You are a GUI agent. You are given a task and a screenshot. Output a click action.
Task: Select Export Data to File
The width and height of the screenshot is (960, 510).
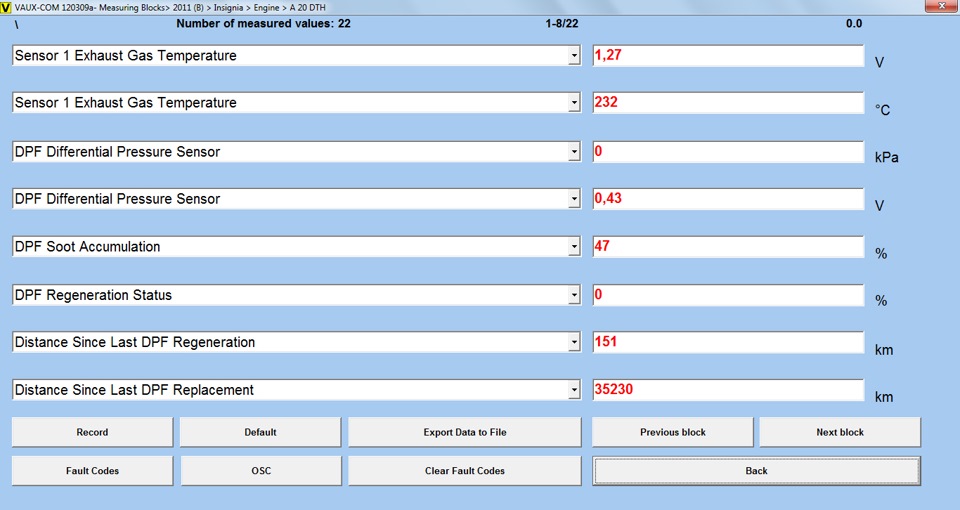(x=465, y=432)
